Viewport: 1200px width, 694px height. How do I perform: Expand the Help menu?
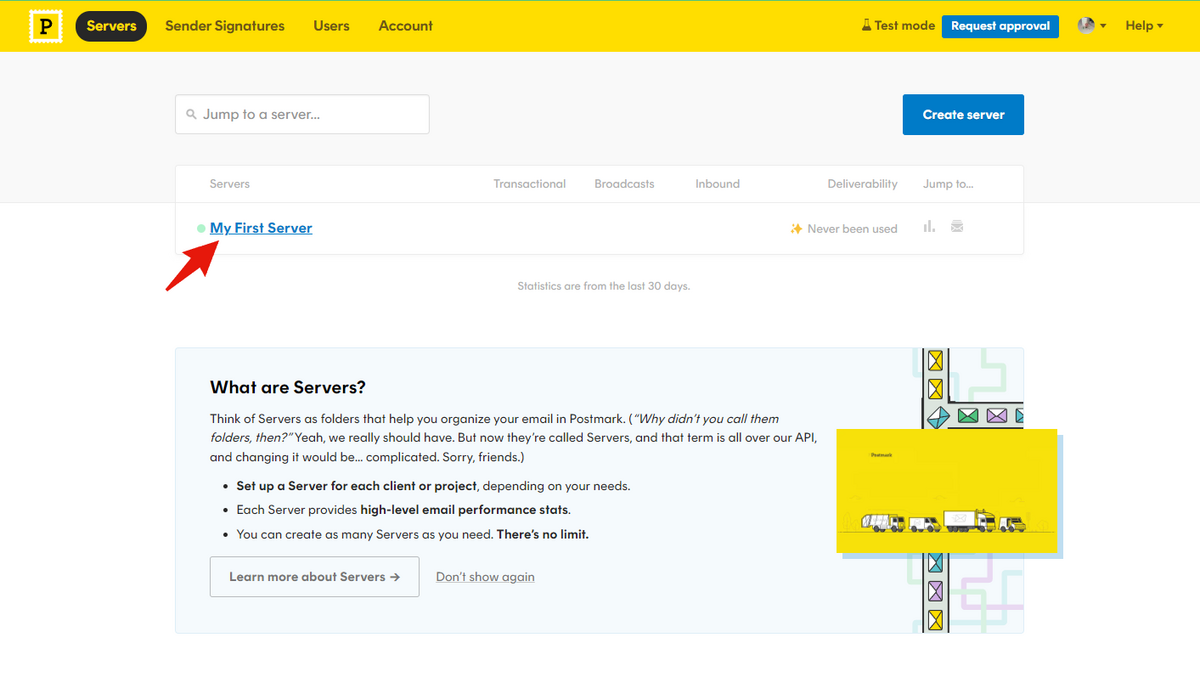1144,26
